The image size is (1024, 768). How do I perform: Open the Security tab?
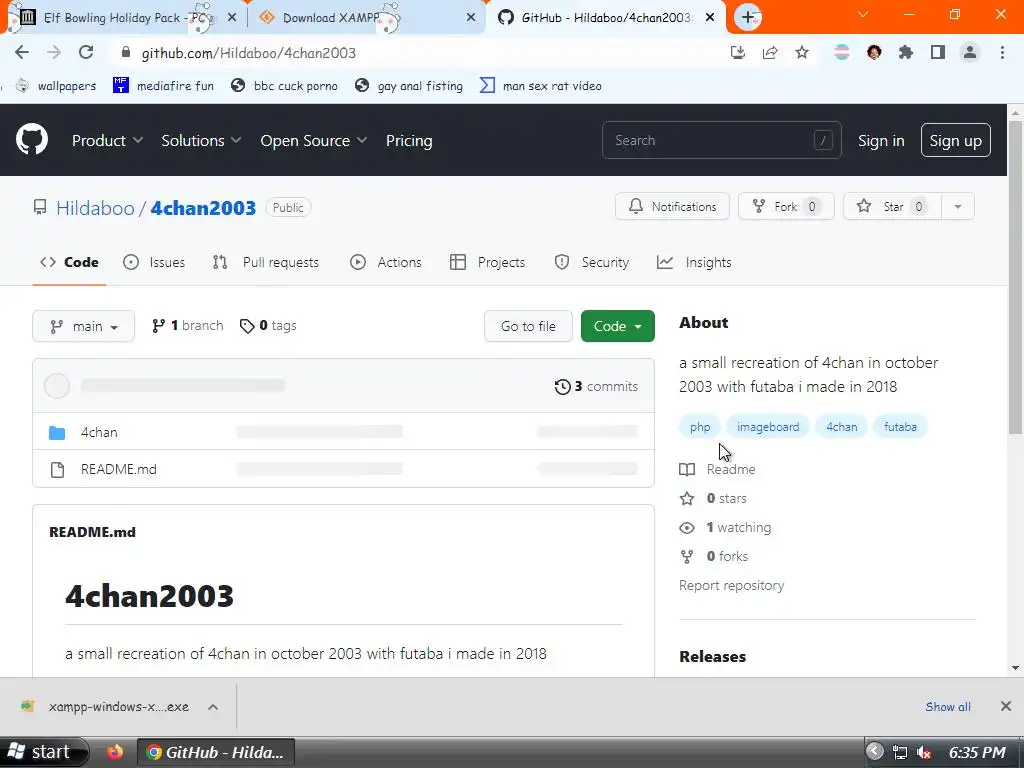592,263
